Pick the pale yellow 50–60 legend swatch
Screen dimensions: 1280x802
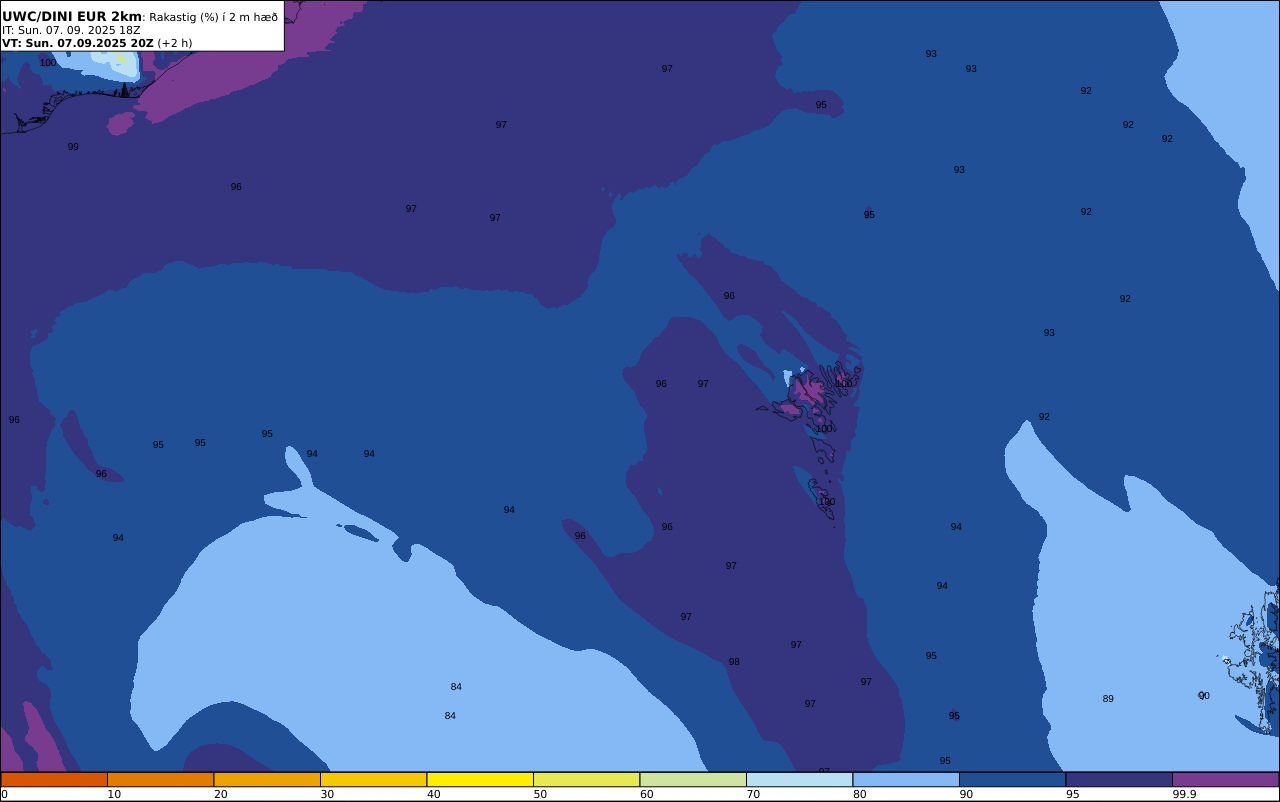pyautogui.click(x=586, y=779)
